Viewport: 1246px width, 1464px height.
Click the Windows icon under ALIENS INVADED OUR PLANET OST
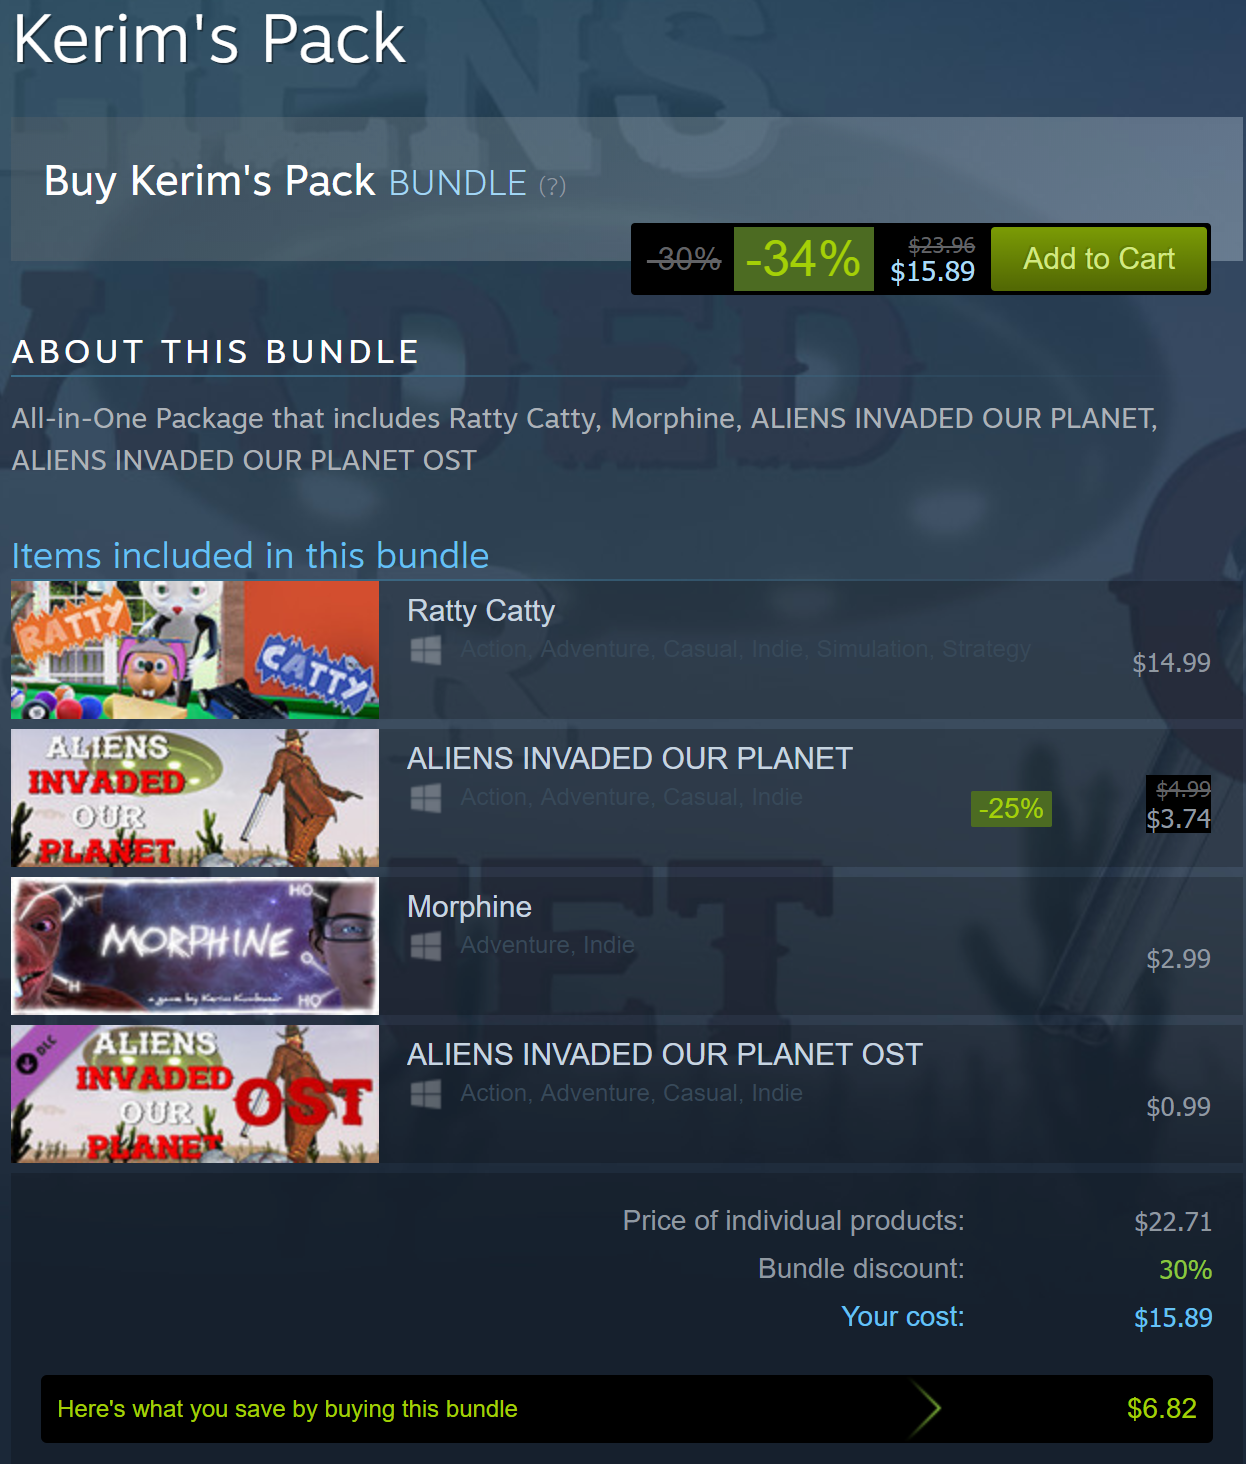click(x=426, y=1094)
